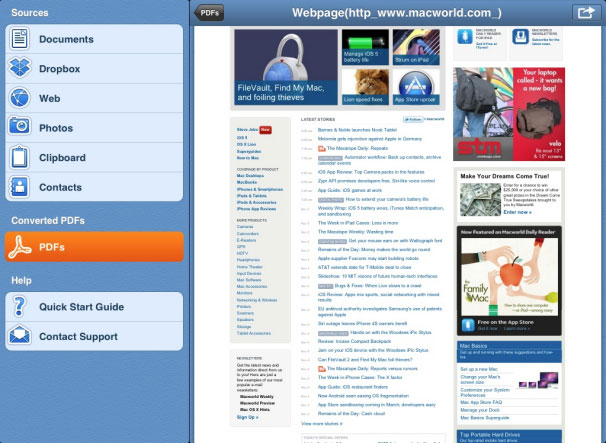Select the Clipboard label in Sources
This screenshot has width=606, height=443.
point(62,158)
